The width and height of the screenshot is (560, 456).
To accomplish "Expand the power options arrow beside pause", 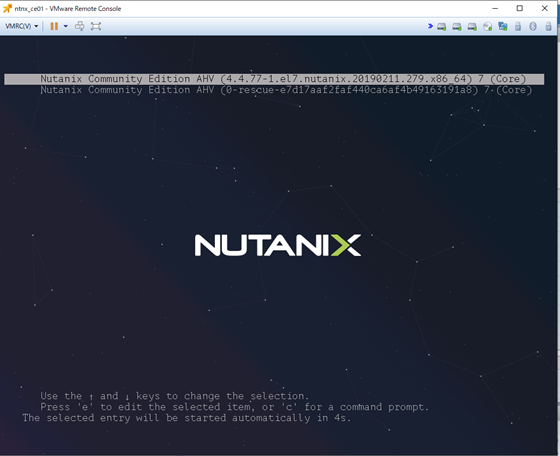I will pos(66,26).
